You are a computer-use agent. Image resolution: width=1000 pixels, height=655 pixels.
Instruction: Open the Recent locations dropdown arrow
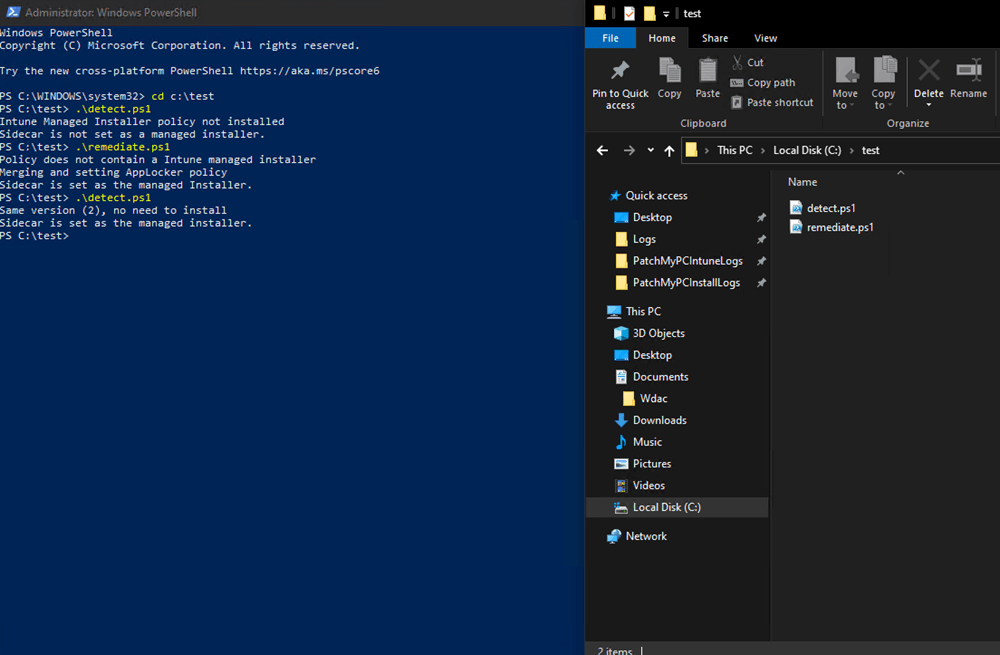click(x=651, y=151)
